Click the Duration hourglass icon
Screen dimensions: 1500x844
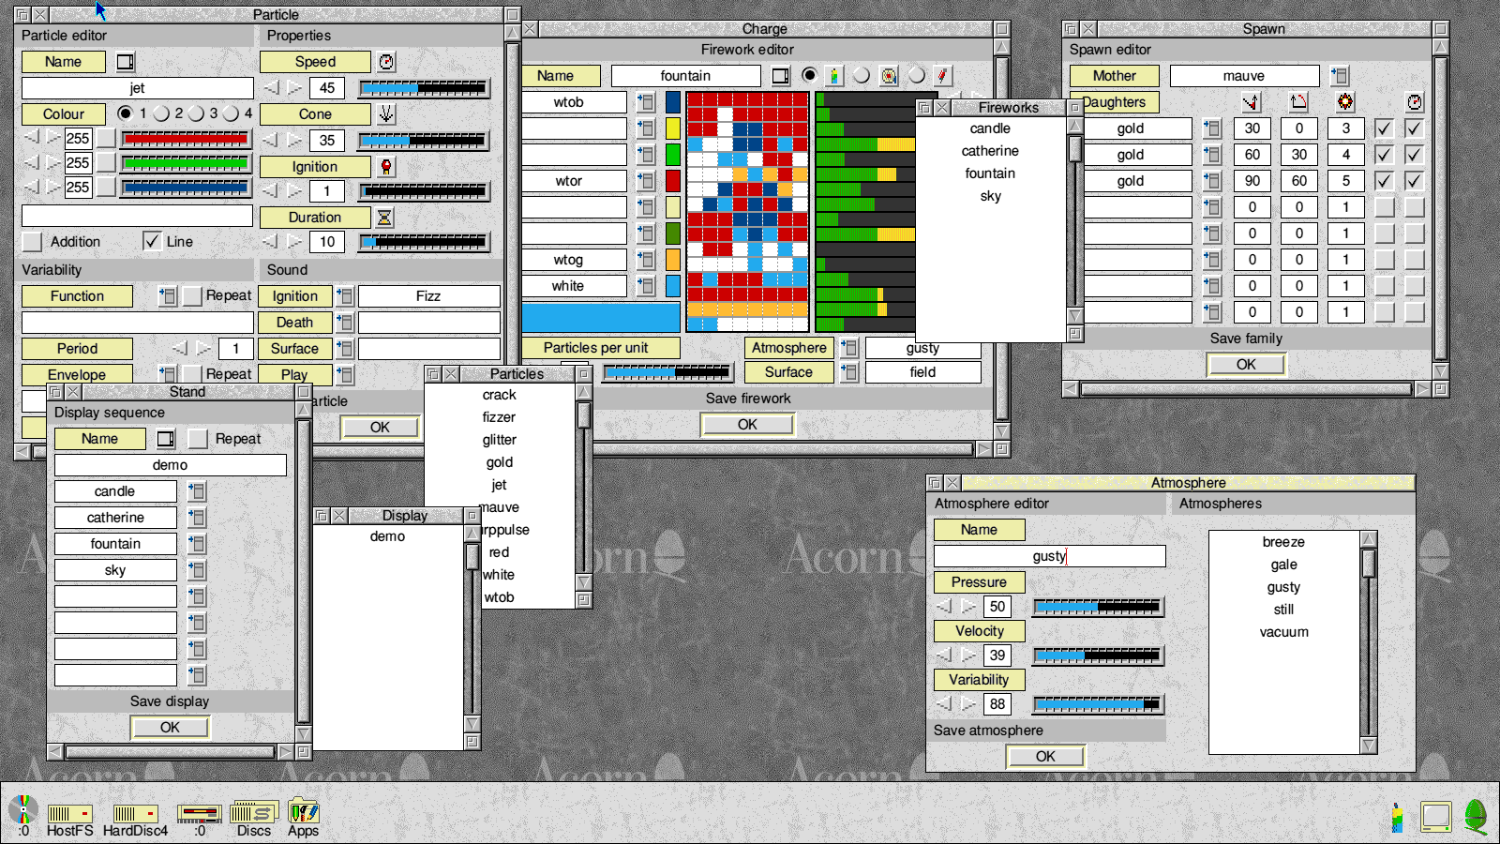[385, 217]
